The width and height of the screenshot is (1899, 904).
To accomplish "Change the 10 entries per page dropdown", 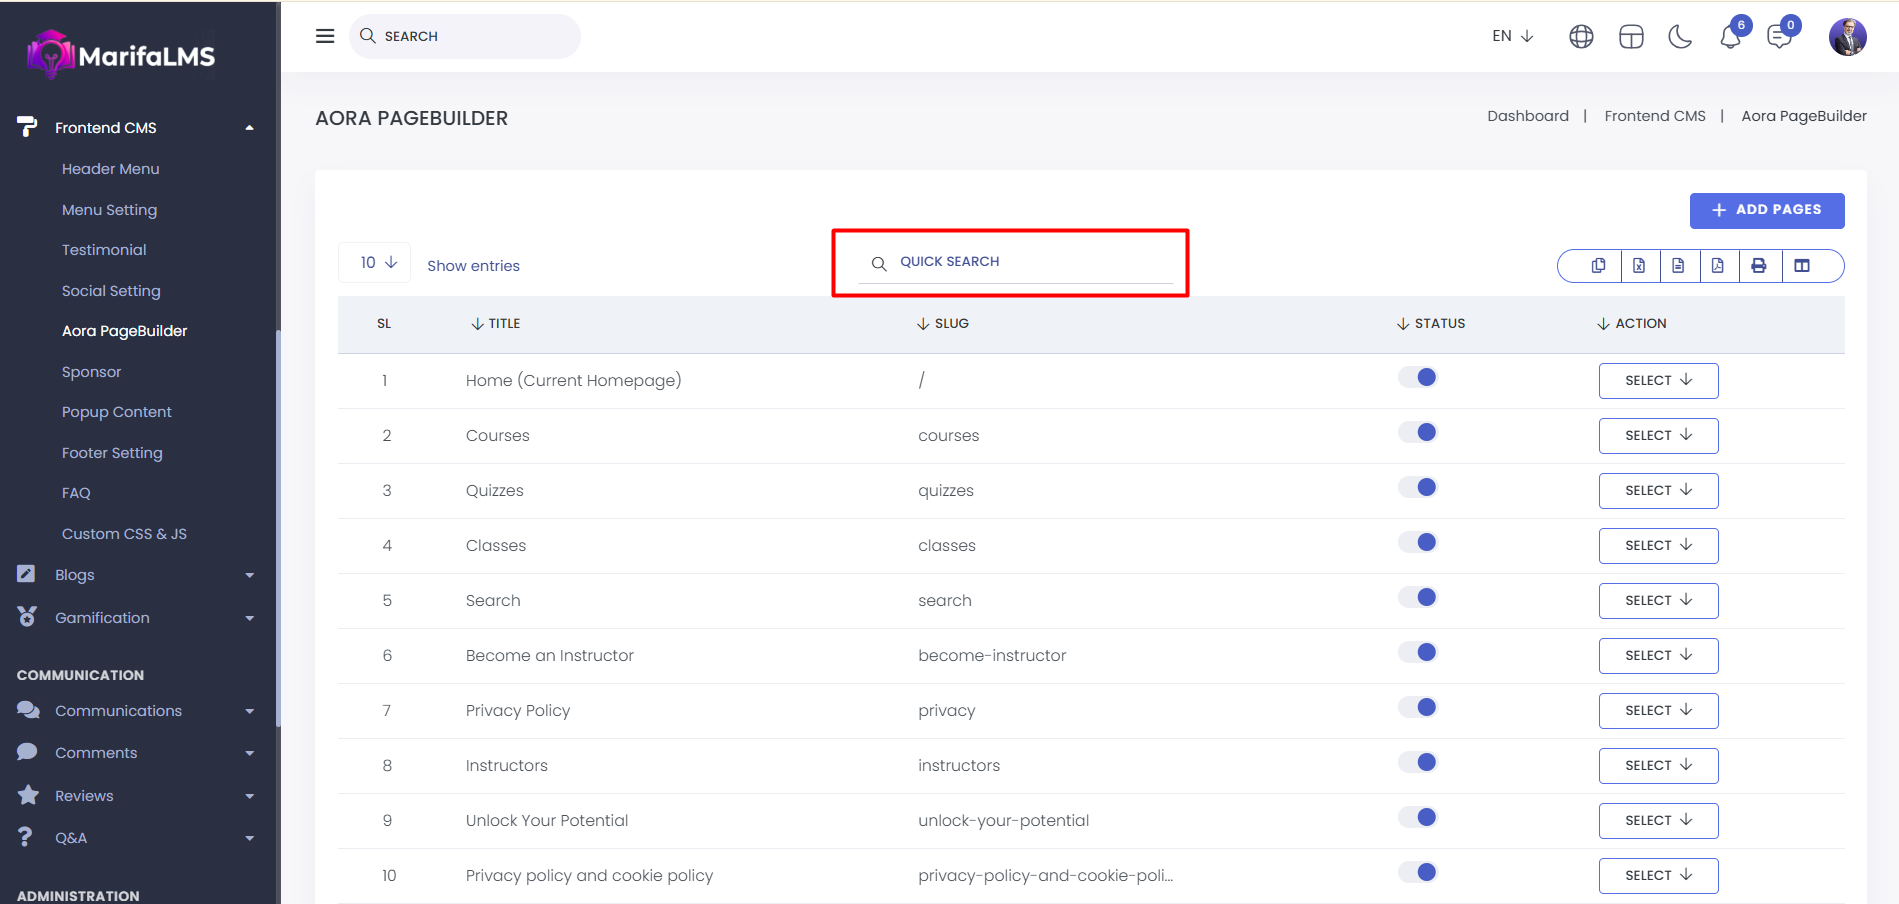I will (376, 263).
